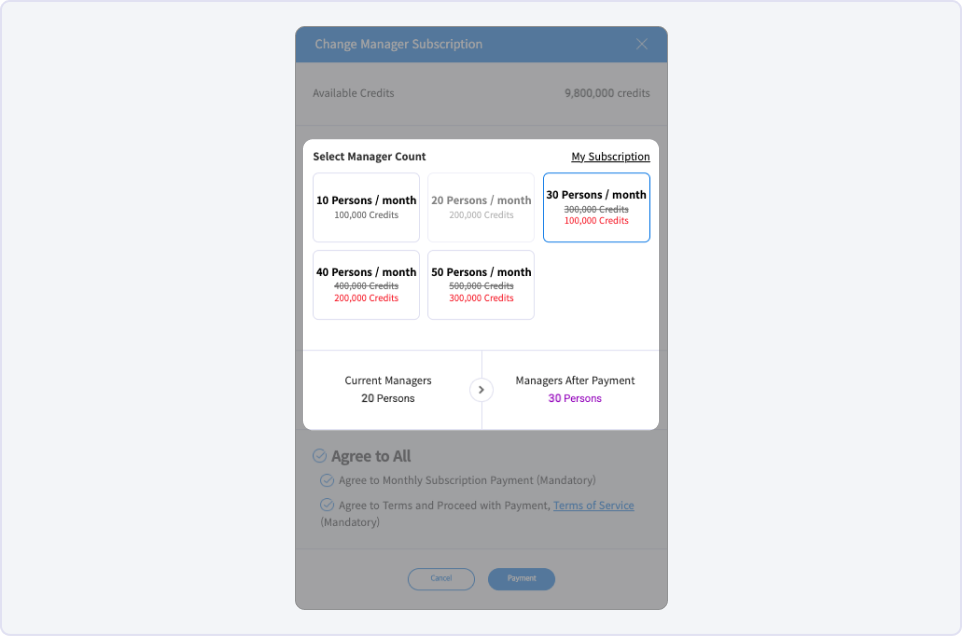
Task: Click the Available Credits label
Action: 353,93
